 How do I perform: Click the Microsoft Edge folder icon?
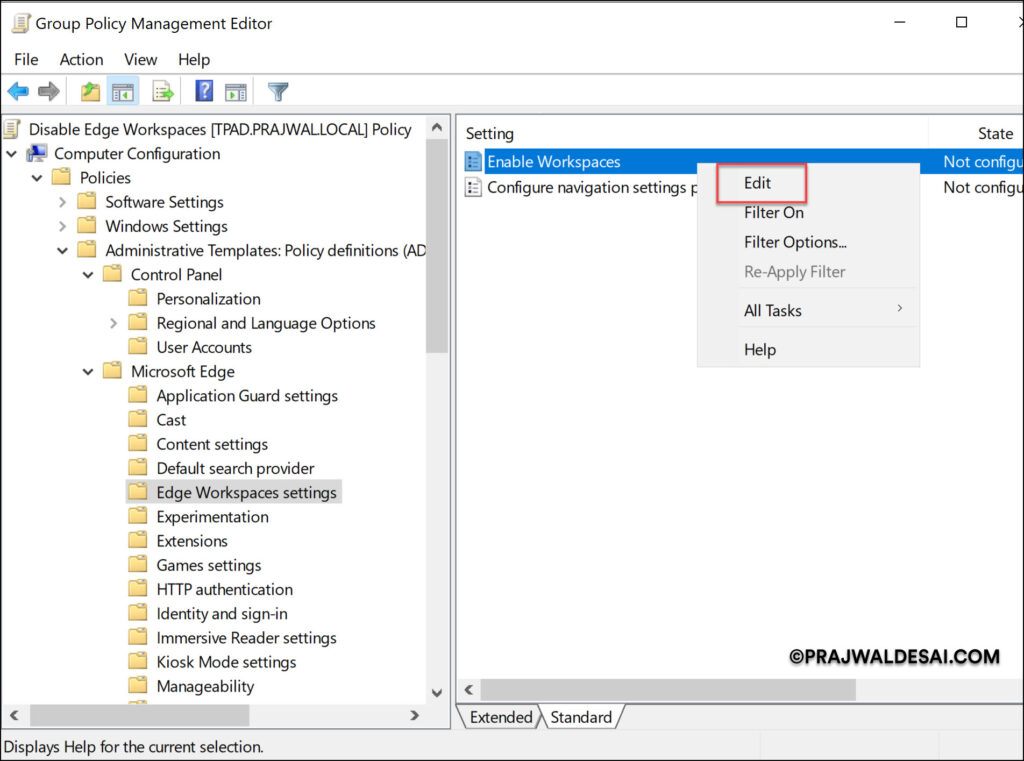(x=112, y=370)
